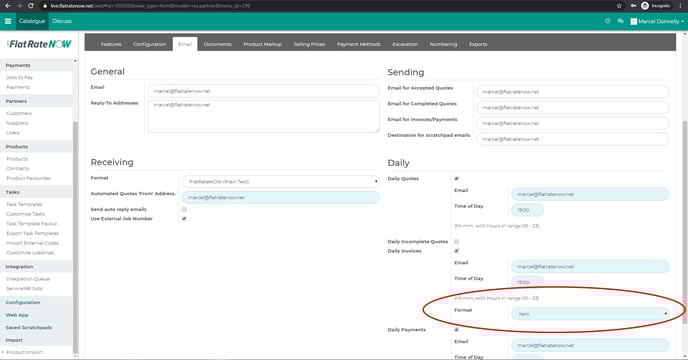
Task: Open the Catalogue top menu
Action: tap(32, 21)
